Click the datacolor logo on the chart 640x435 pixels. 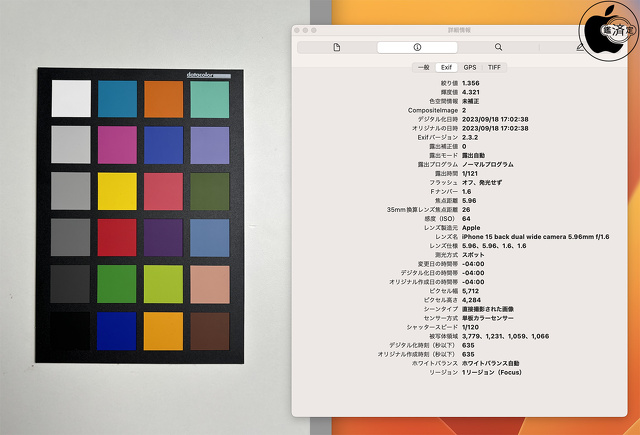[x=206, y=73]
